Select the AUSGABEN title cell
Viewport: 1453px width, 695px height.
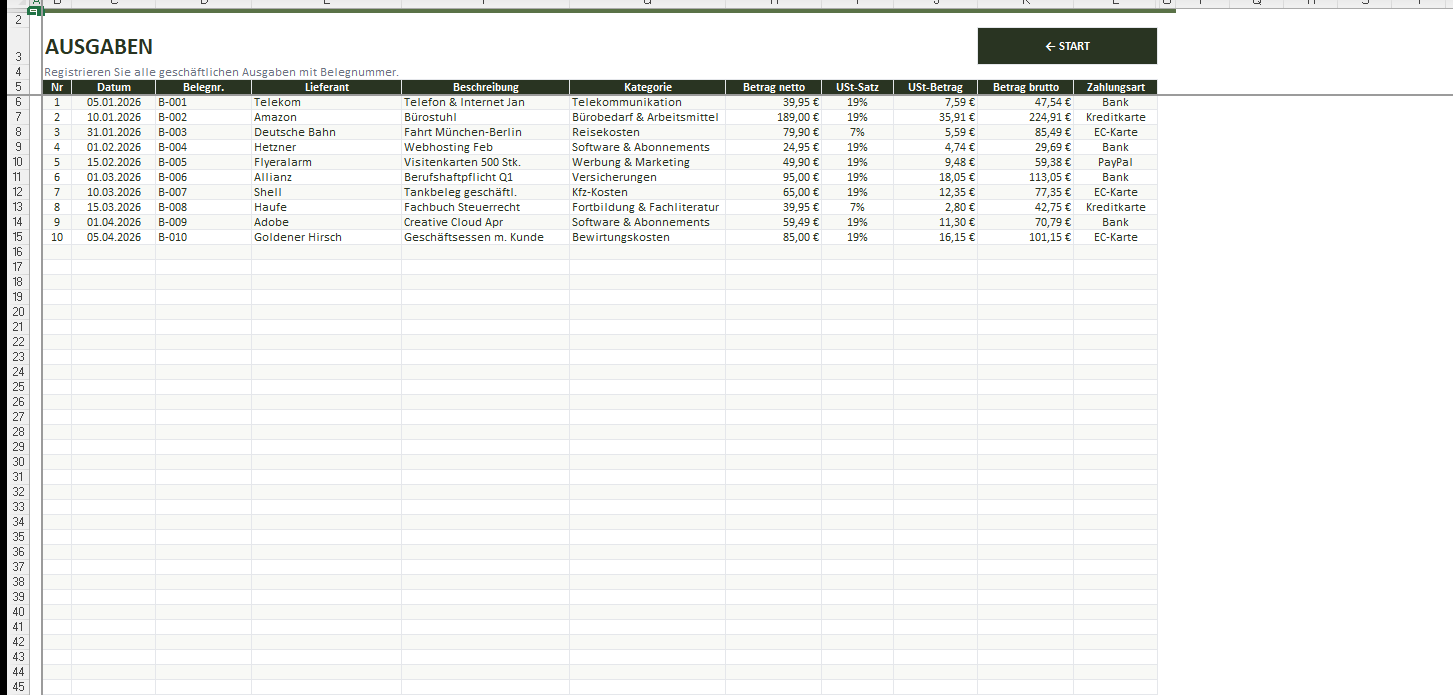tap(99, 47)
